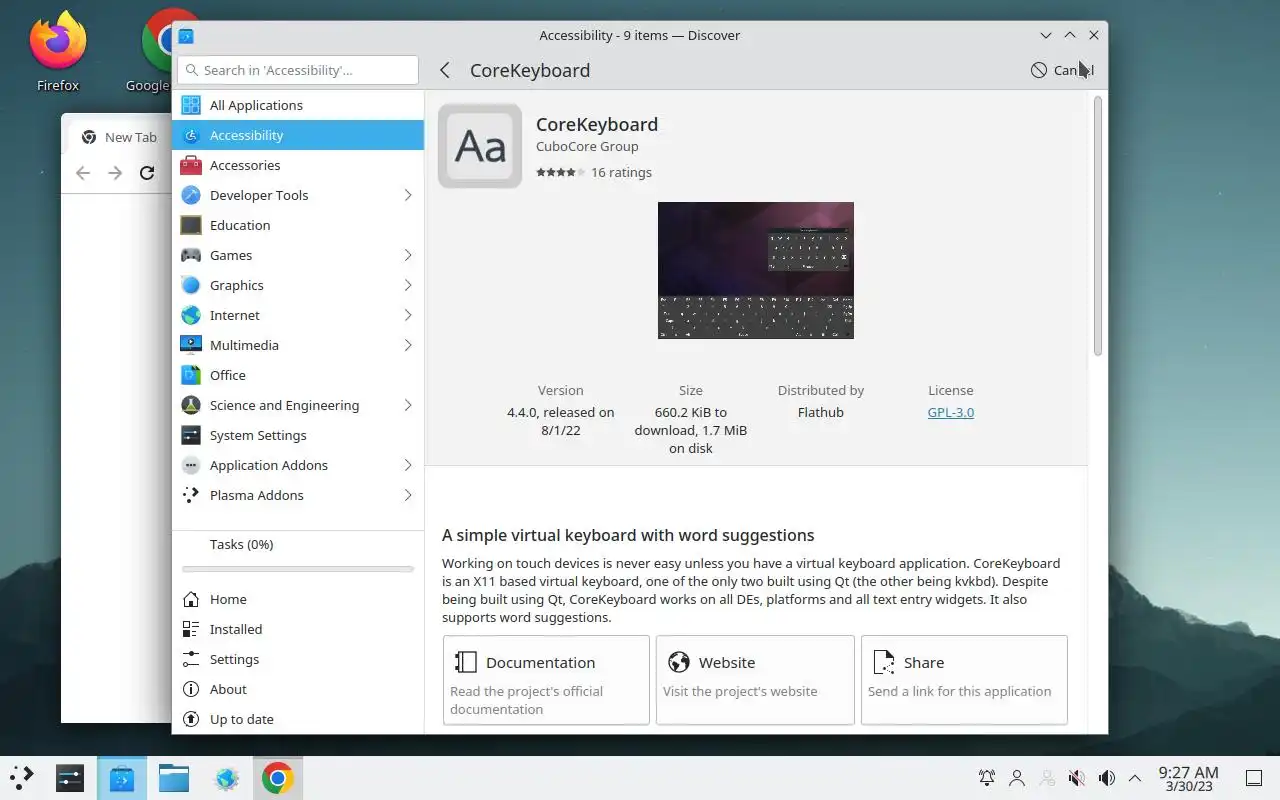Open the Education category label

240,225
